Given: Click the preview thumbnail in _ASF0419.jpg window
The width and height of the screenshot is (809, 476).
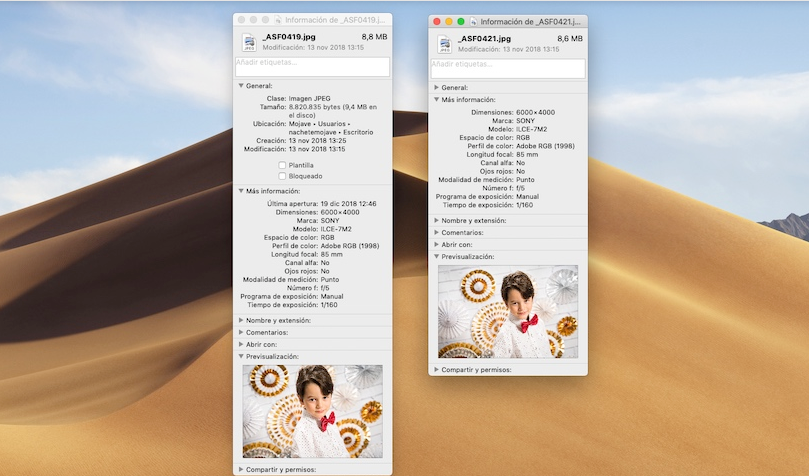Looking at the screenshot, I should click(313, 412).
